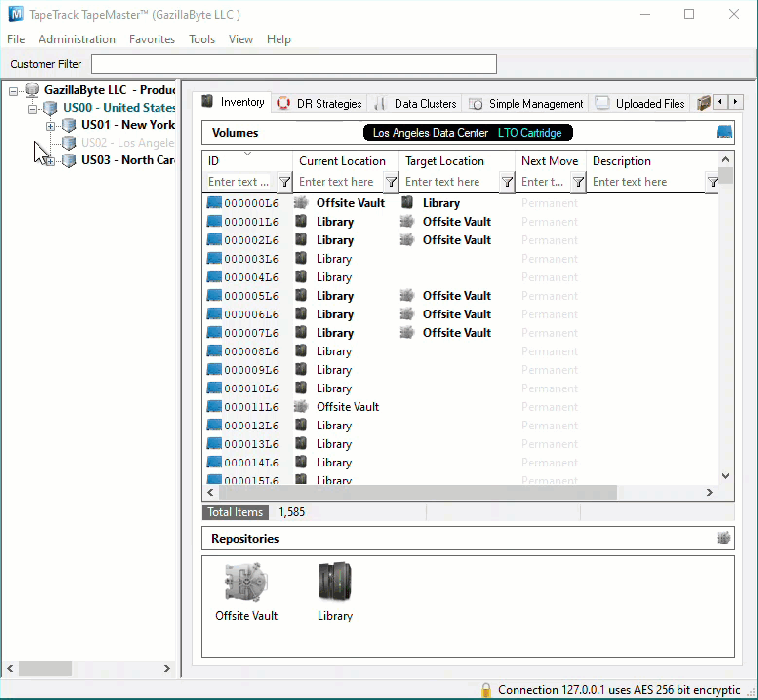
Task: Sort by the ID column header
Action: (247, 161)
